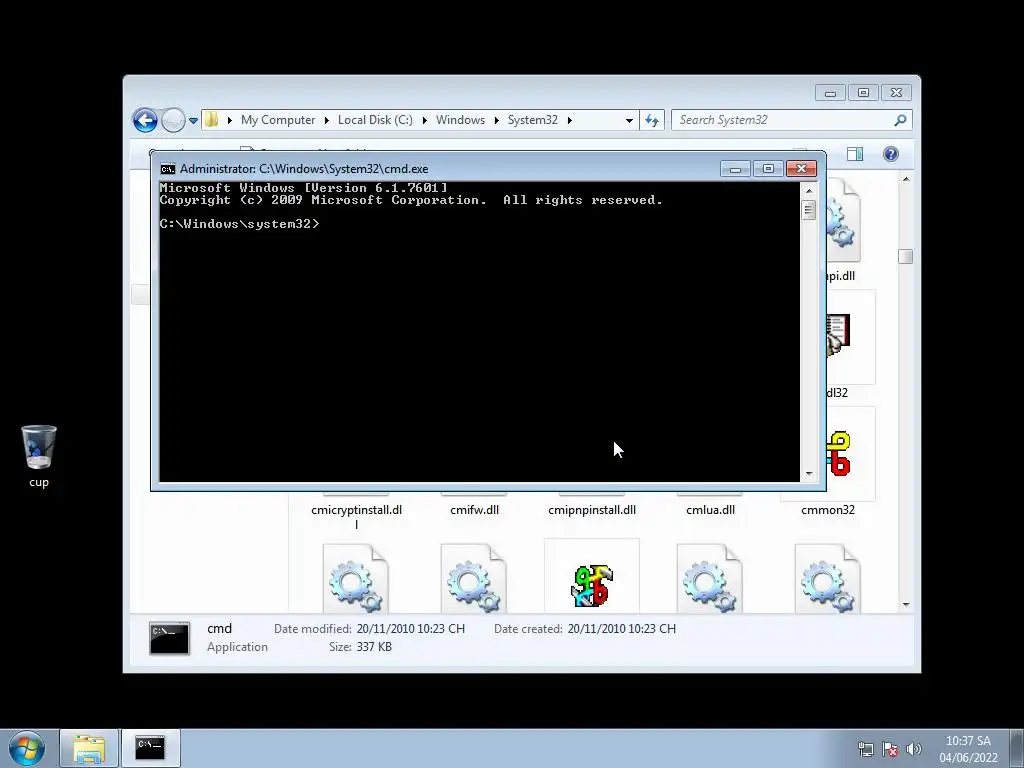Click the taskbar clock showing 10:37 SA

968,749
